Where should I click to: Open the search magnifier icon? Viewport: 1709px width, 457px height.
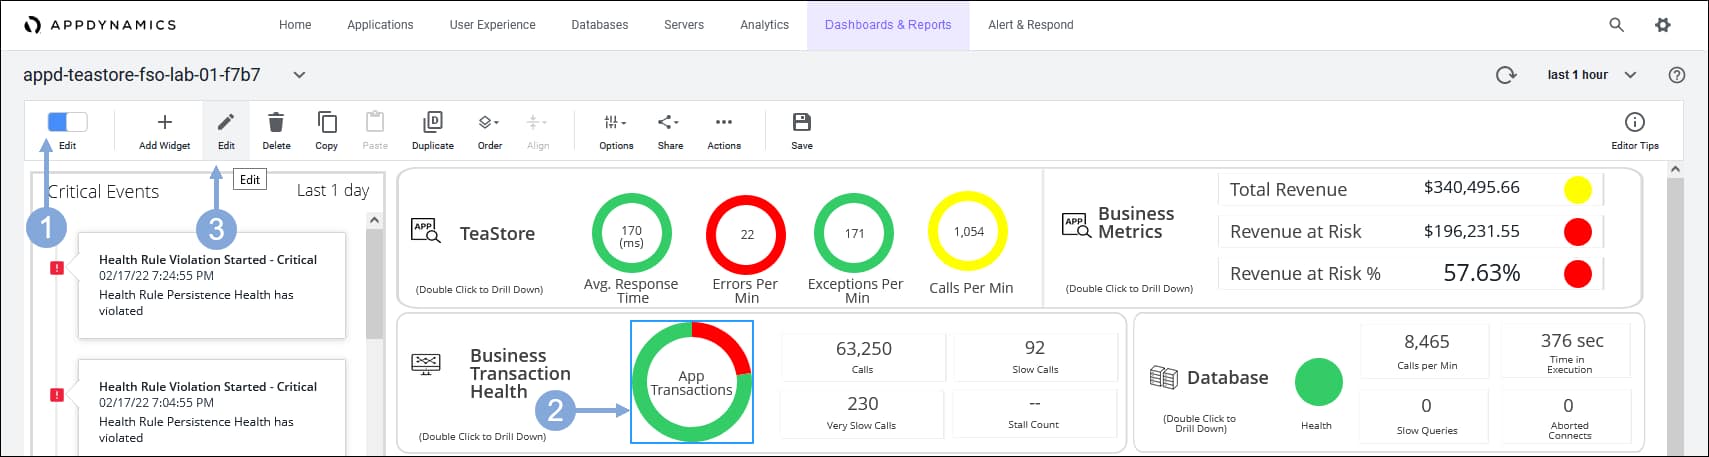click(x=1616, y=25)
